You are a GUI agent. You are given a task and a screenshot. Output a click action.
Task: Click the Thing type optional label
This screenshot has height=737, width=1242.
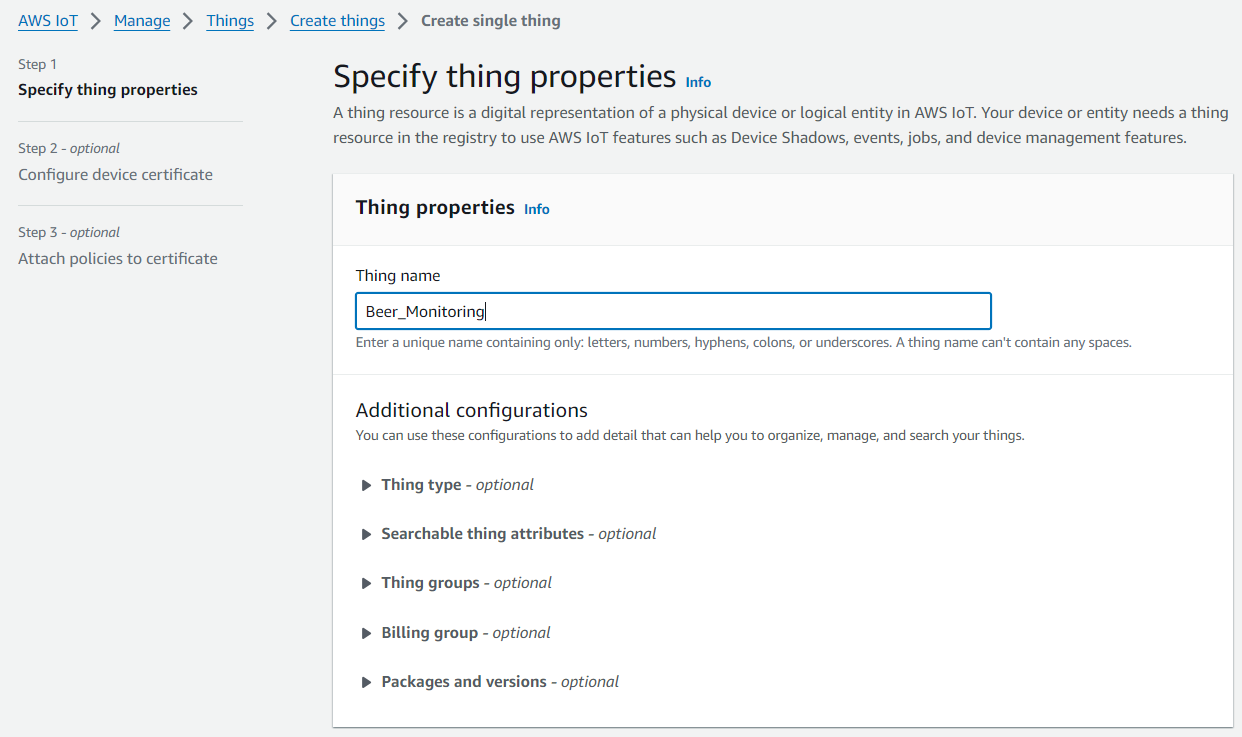point(457,485)
